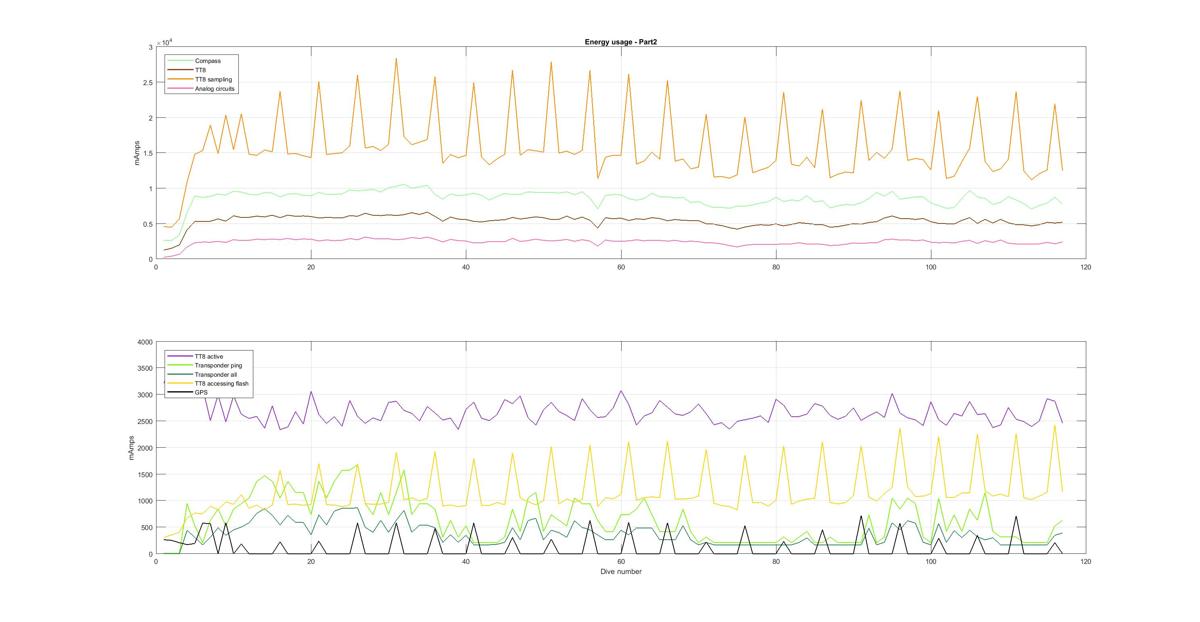Image resolution: width=1200 pixels, height=622 pixels.
Task: Click the "mAmps" y-axis label of upper chart
Action: (139, 153)
